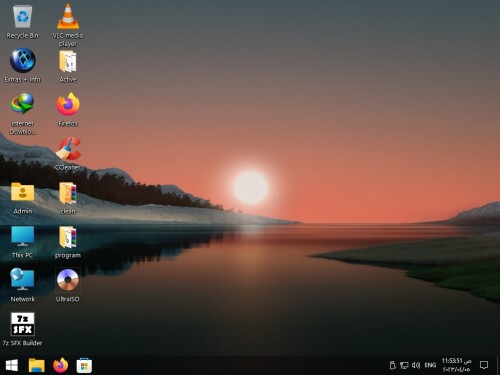
Task: Start CCleaner from the desktop
Action: pos(68,154)
